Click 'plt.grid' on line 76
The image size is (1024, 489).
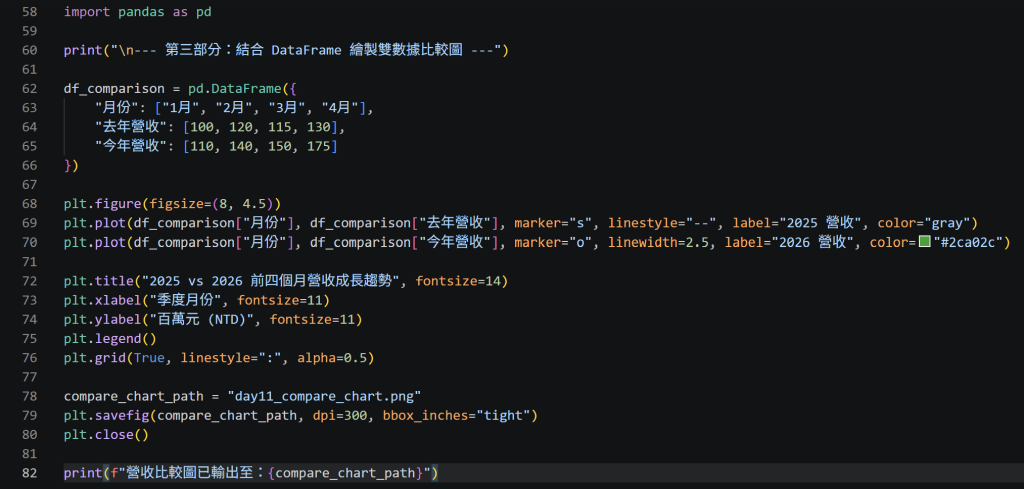pyautogui.click(x=95, y=358)
